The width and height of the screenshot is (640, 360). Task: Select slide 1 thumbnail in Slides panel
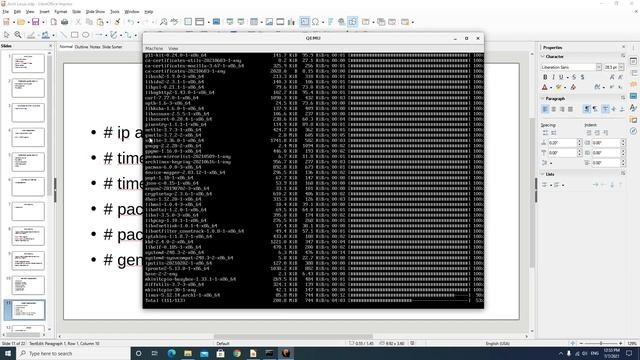[x=28, y=63]
